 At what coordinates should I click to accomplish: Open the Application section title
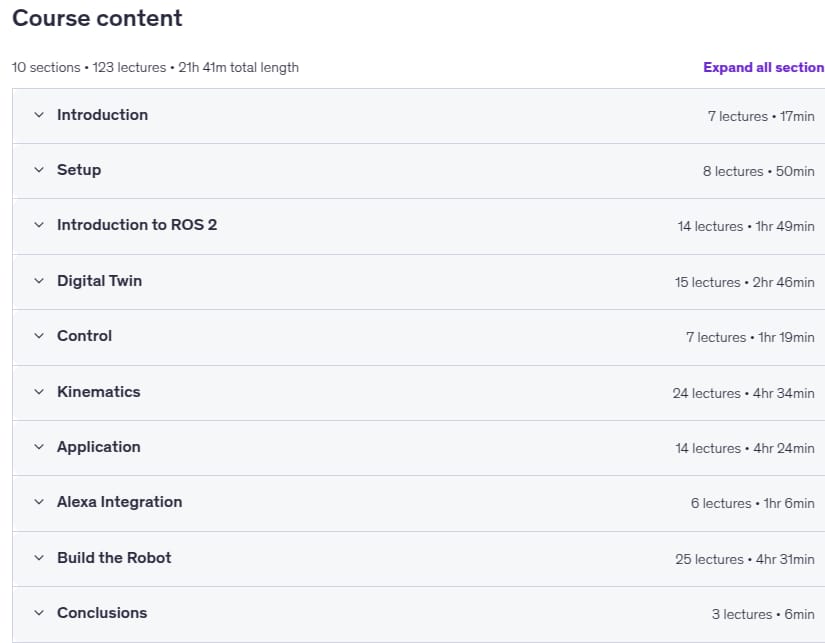click(98, 447)
